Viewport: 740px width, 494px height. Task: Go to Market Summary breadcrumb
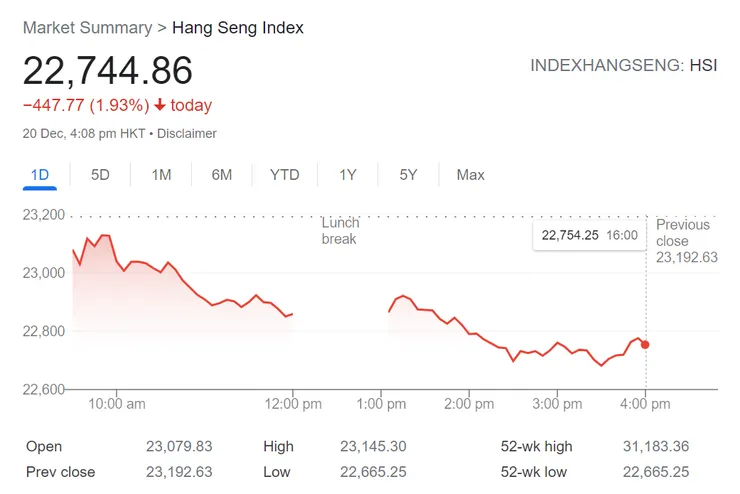click(x=87, y=28)
